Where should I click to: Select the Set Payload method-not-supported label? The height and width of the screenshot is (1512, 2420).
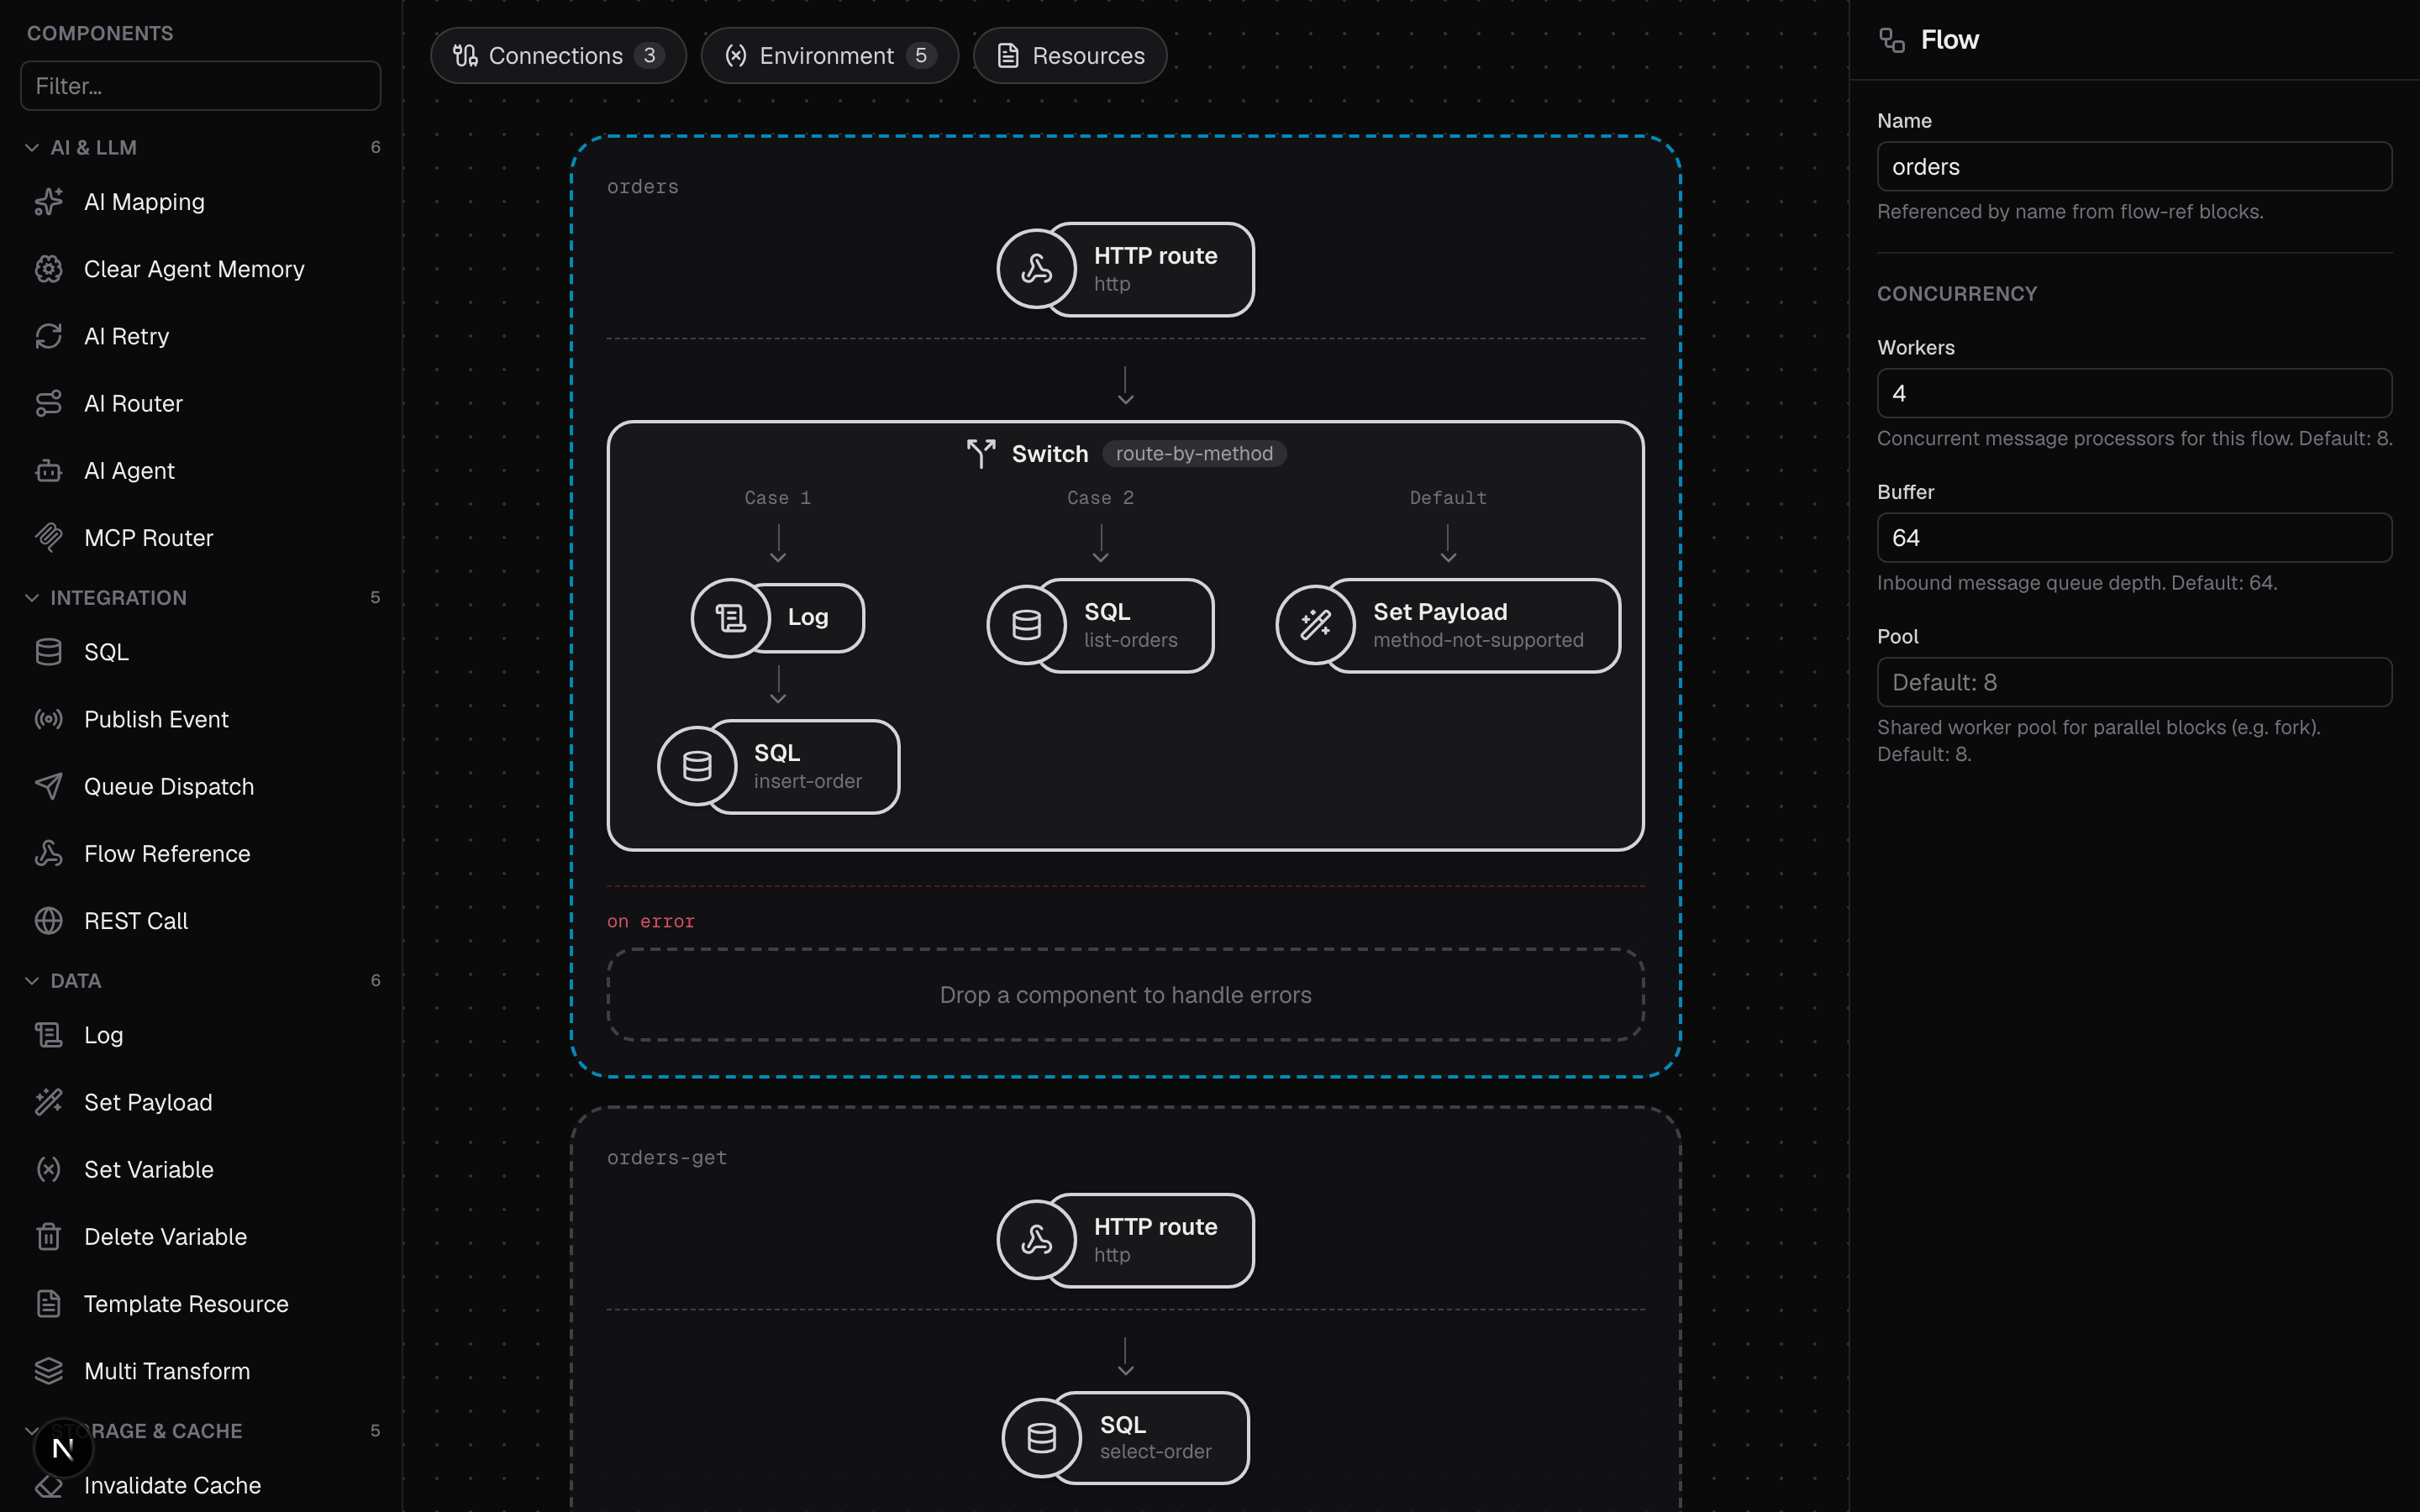tap(1478, 625)
